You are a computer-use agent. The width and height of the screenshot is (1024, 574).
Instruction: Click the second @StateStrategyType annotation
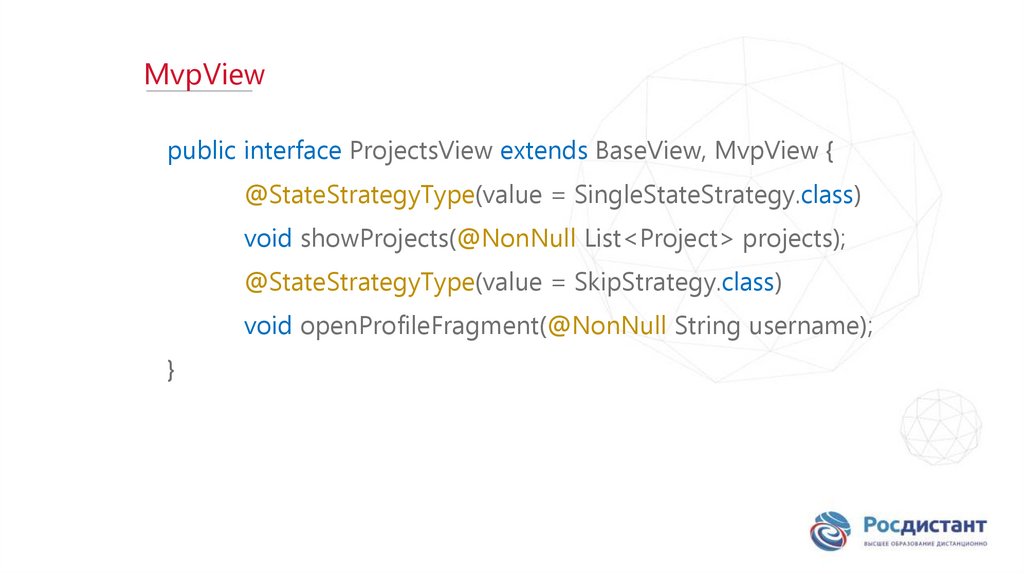358,282
